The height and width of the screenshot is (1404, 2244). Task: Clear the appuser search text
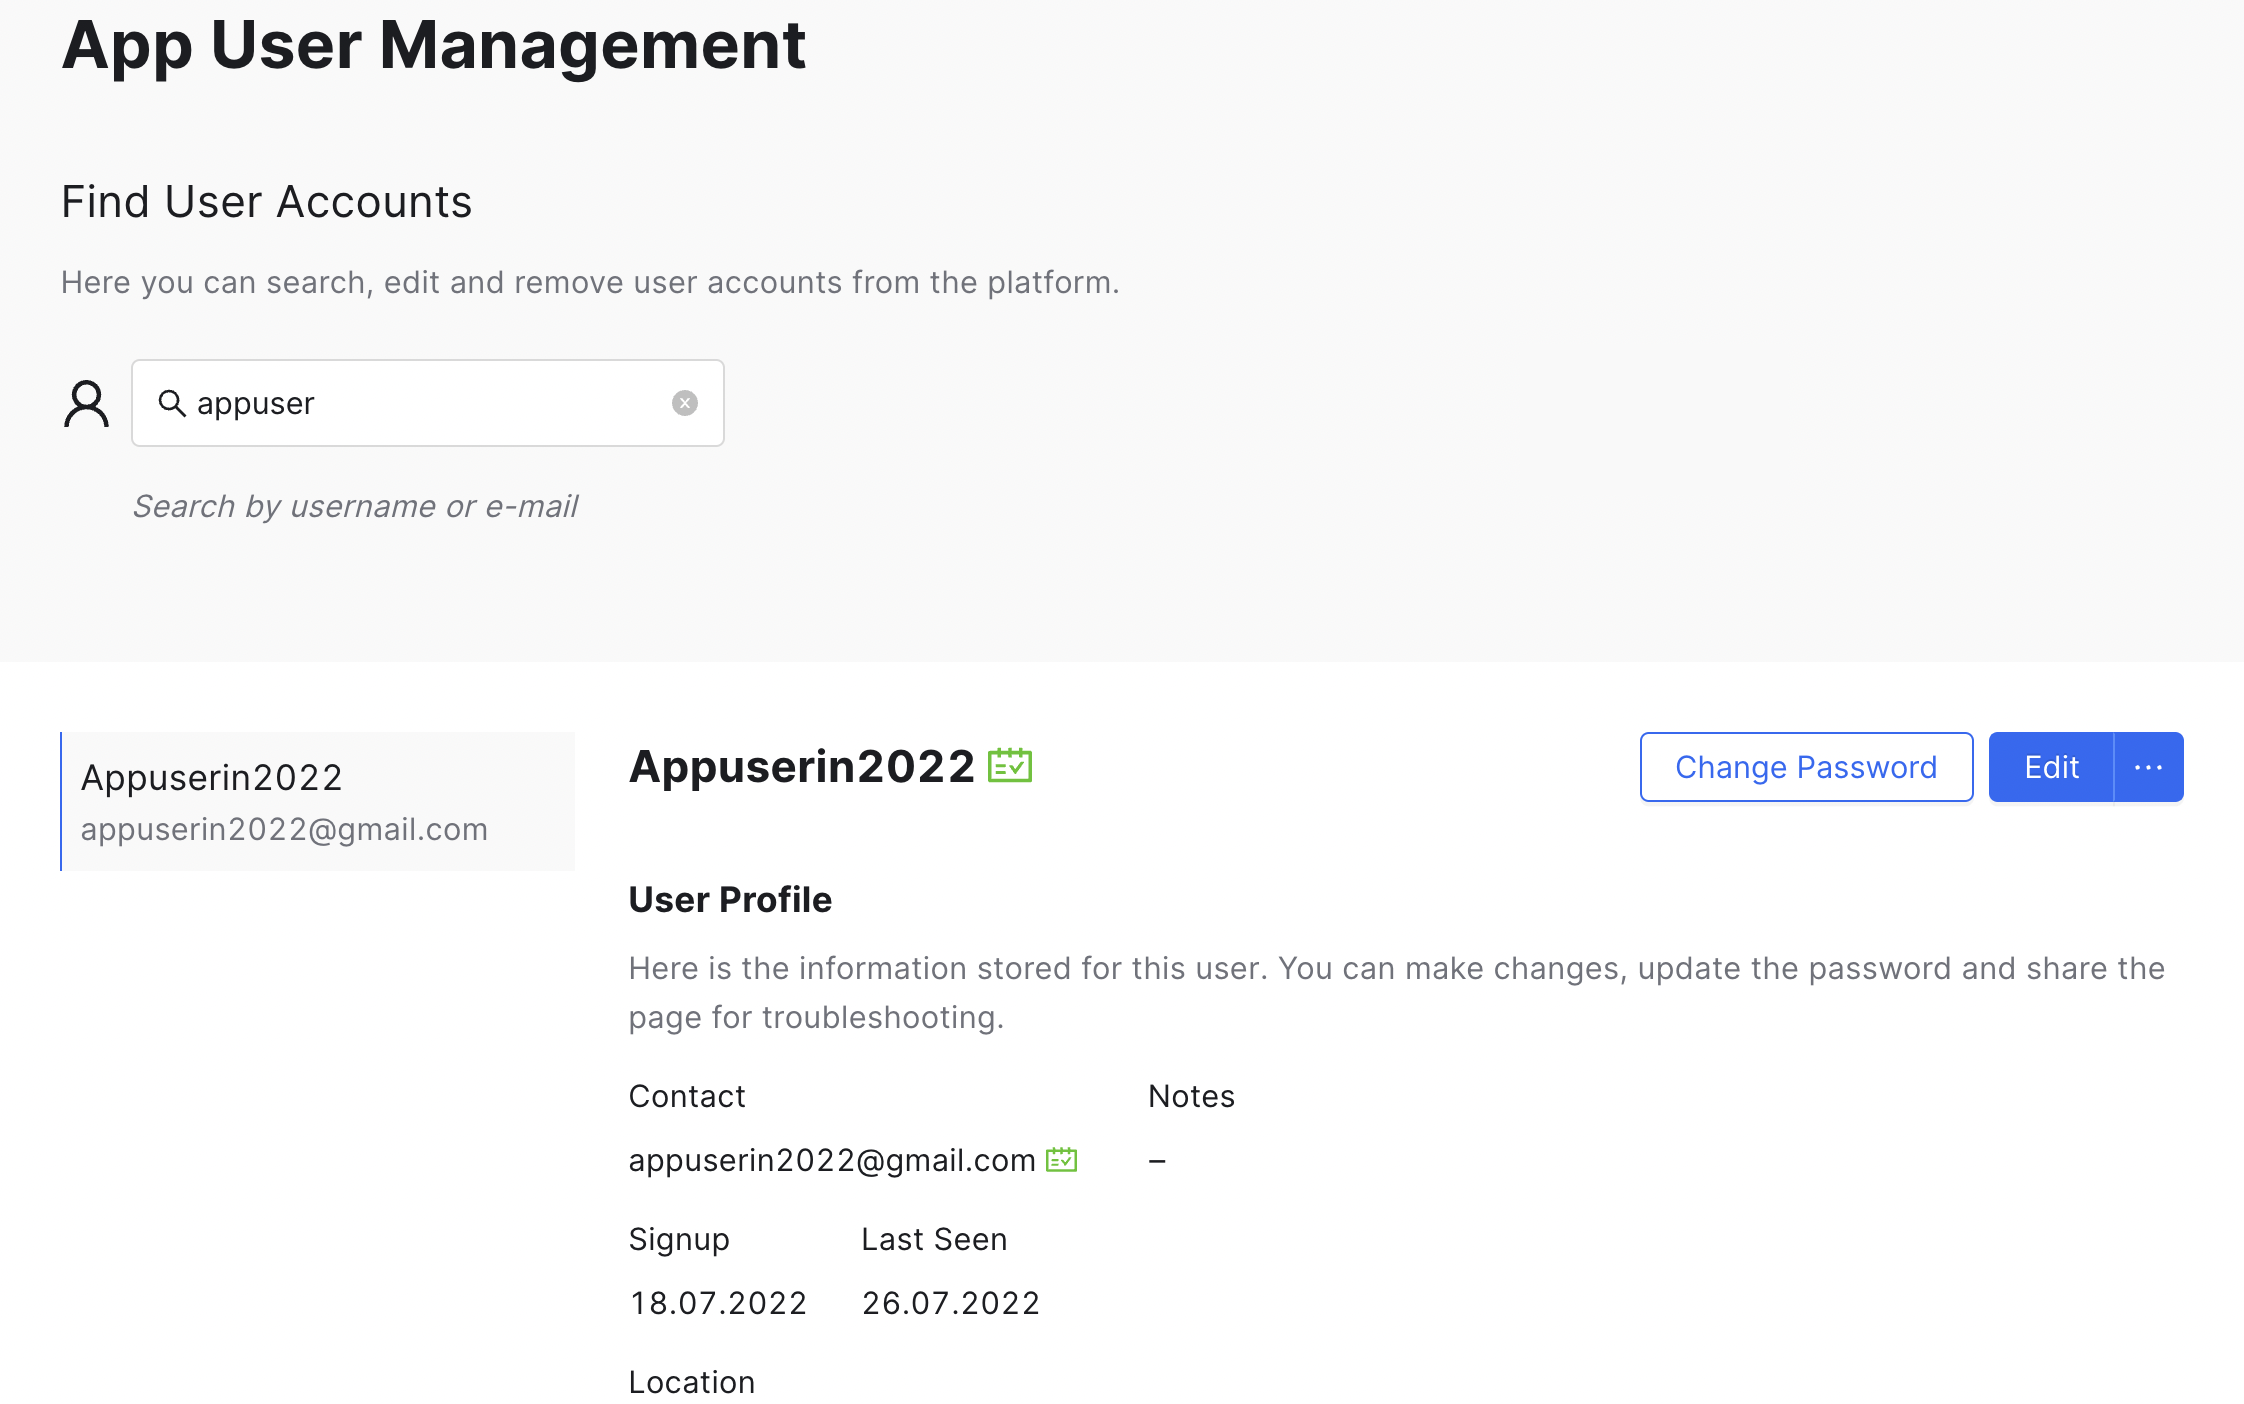point(685,403)
